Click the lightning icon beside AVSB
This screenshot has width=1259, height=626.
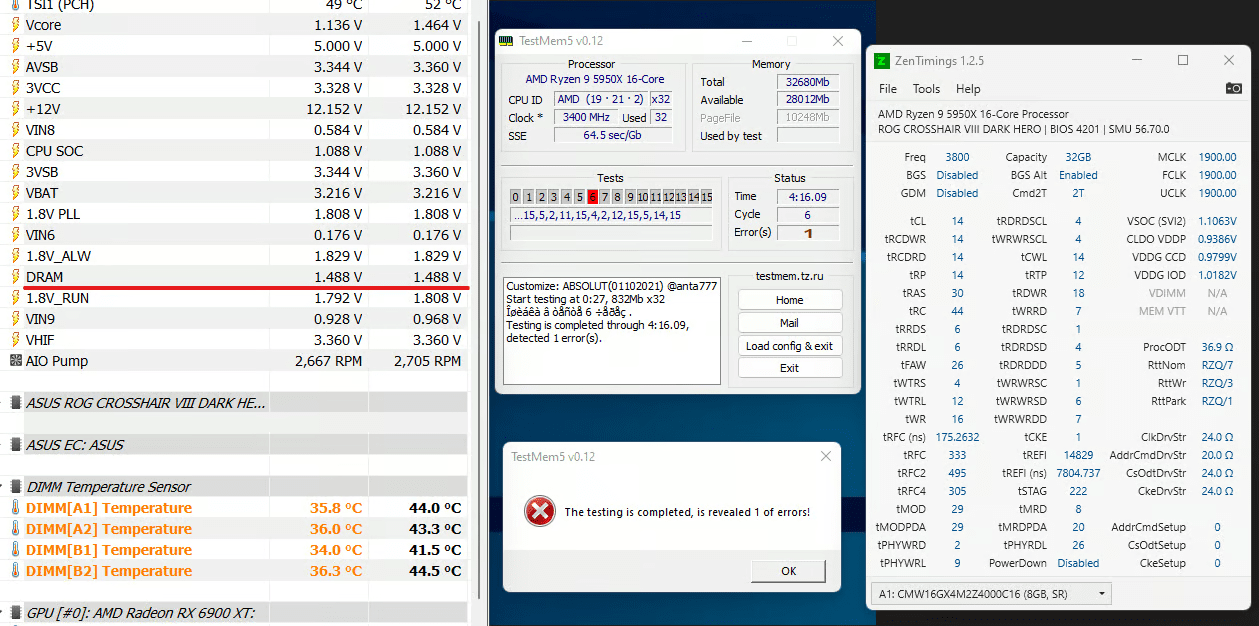[15, 67]
